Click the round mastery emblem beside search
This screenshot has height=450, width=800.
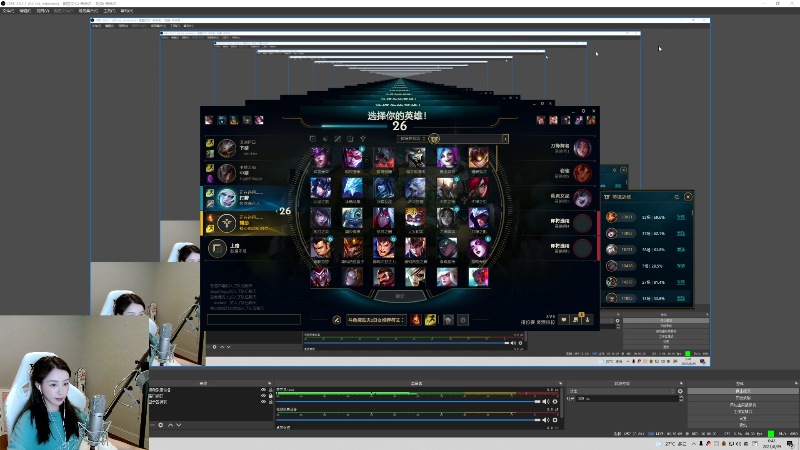click(434, 139)
